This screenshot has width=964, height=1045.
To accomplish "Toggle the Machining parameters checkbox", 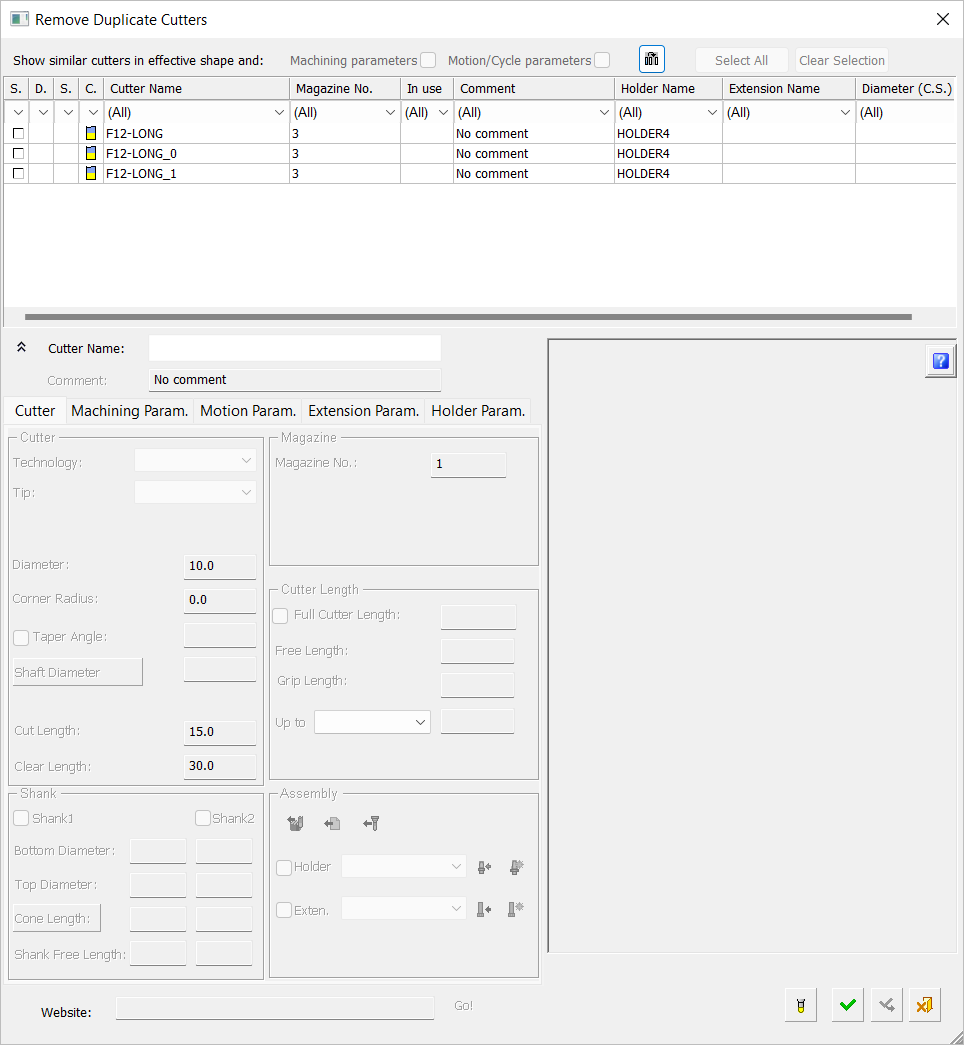I will click(428, 60).
